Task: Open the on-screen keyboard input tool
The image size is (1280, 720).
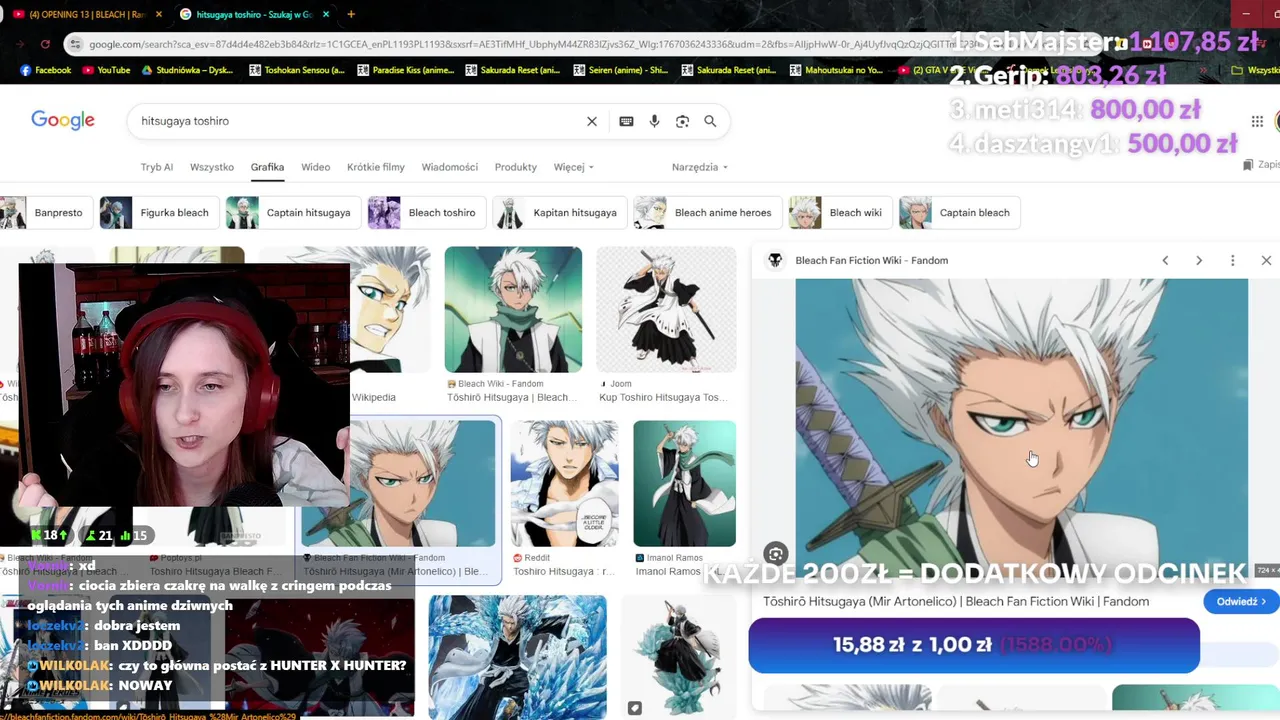Action: click(x=626, y=121)
